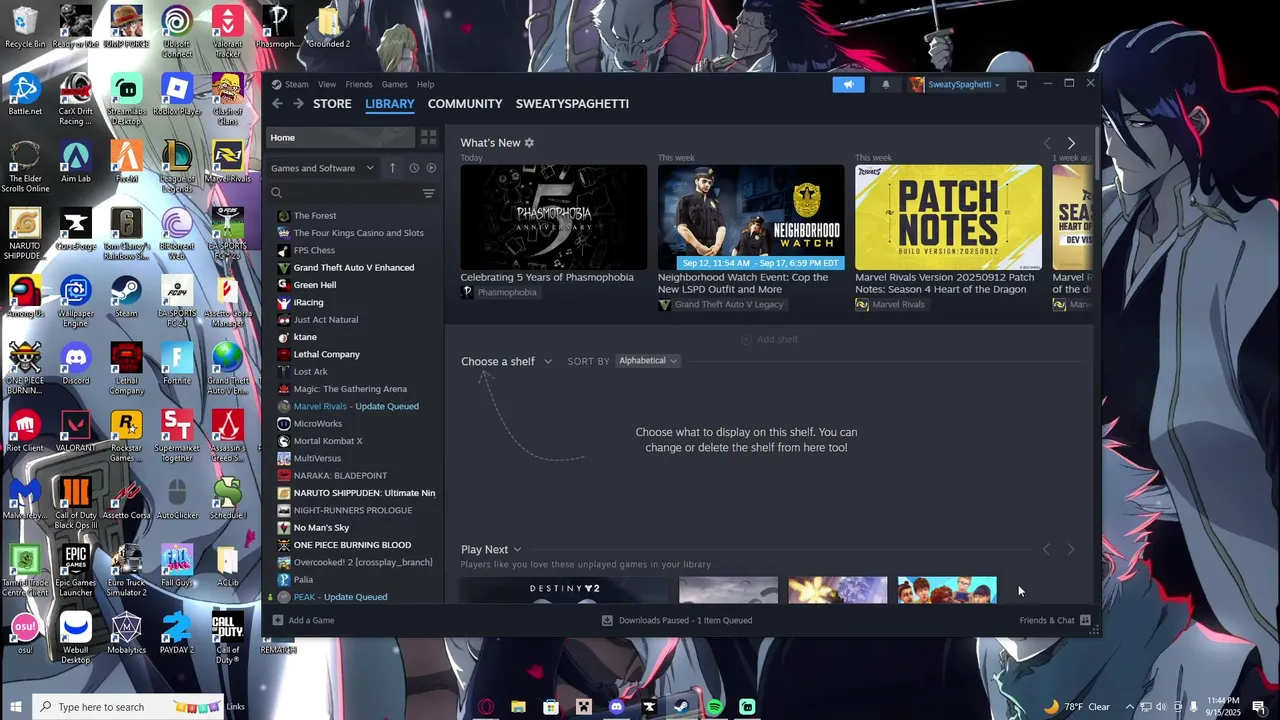Open Downloads Paused status link
The image size is (1280, 720).
685,620
